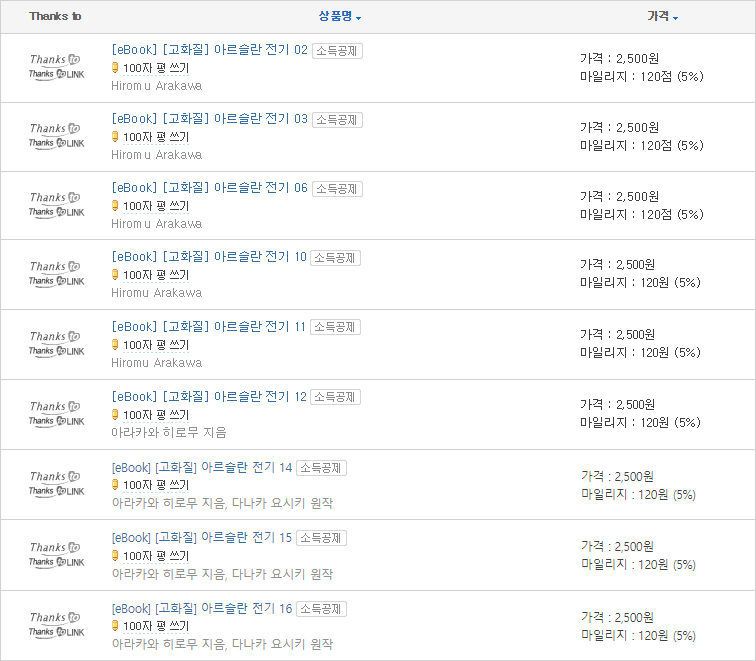The height and width of the screenshot is (661, 756).
Task: Open eBook 아르슬란 전기 11 title link
Action: pyautogui.click(x=208, y=326)
